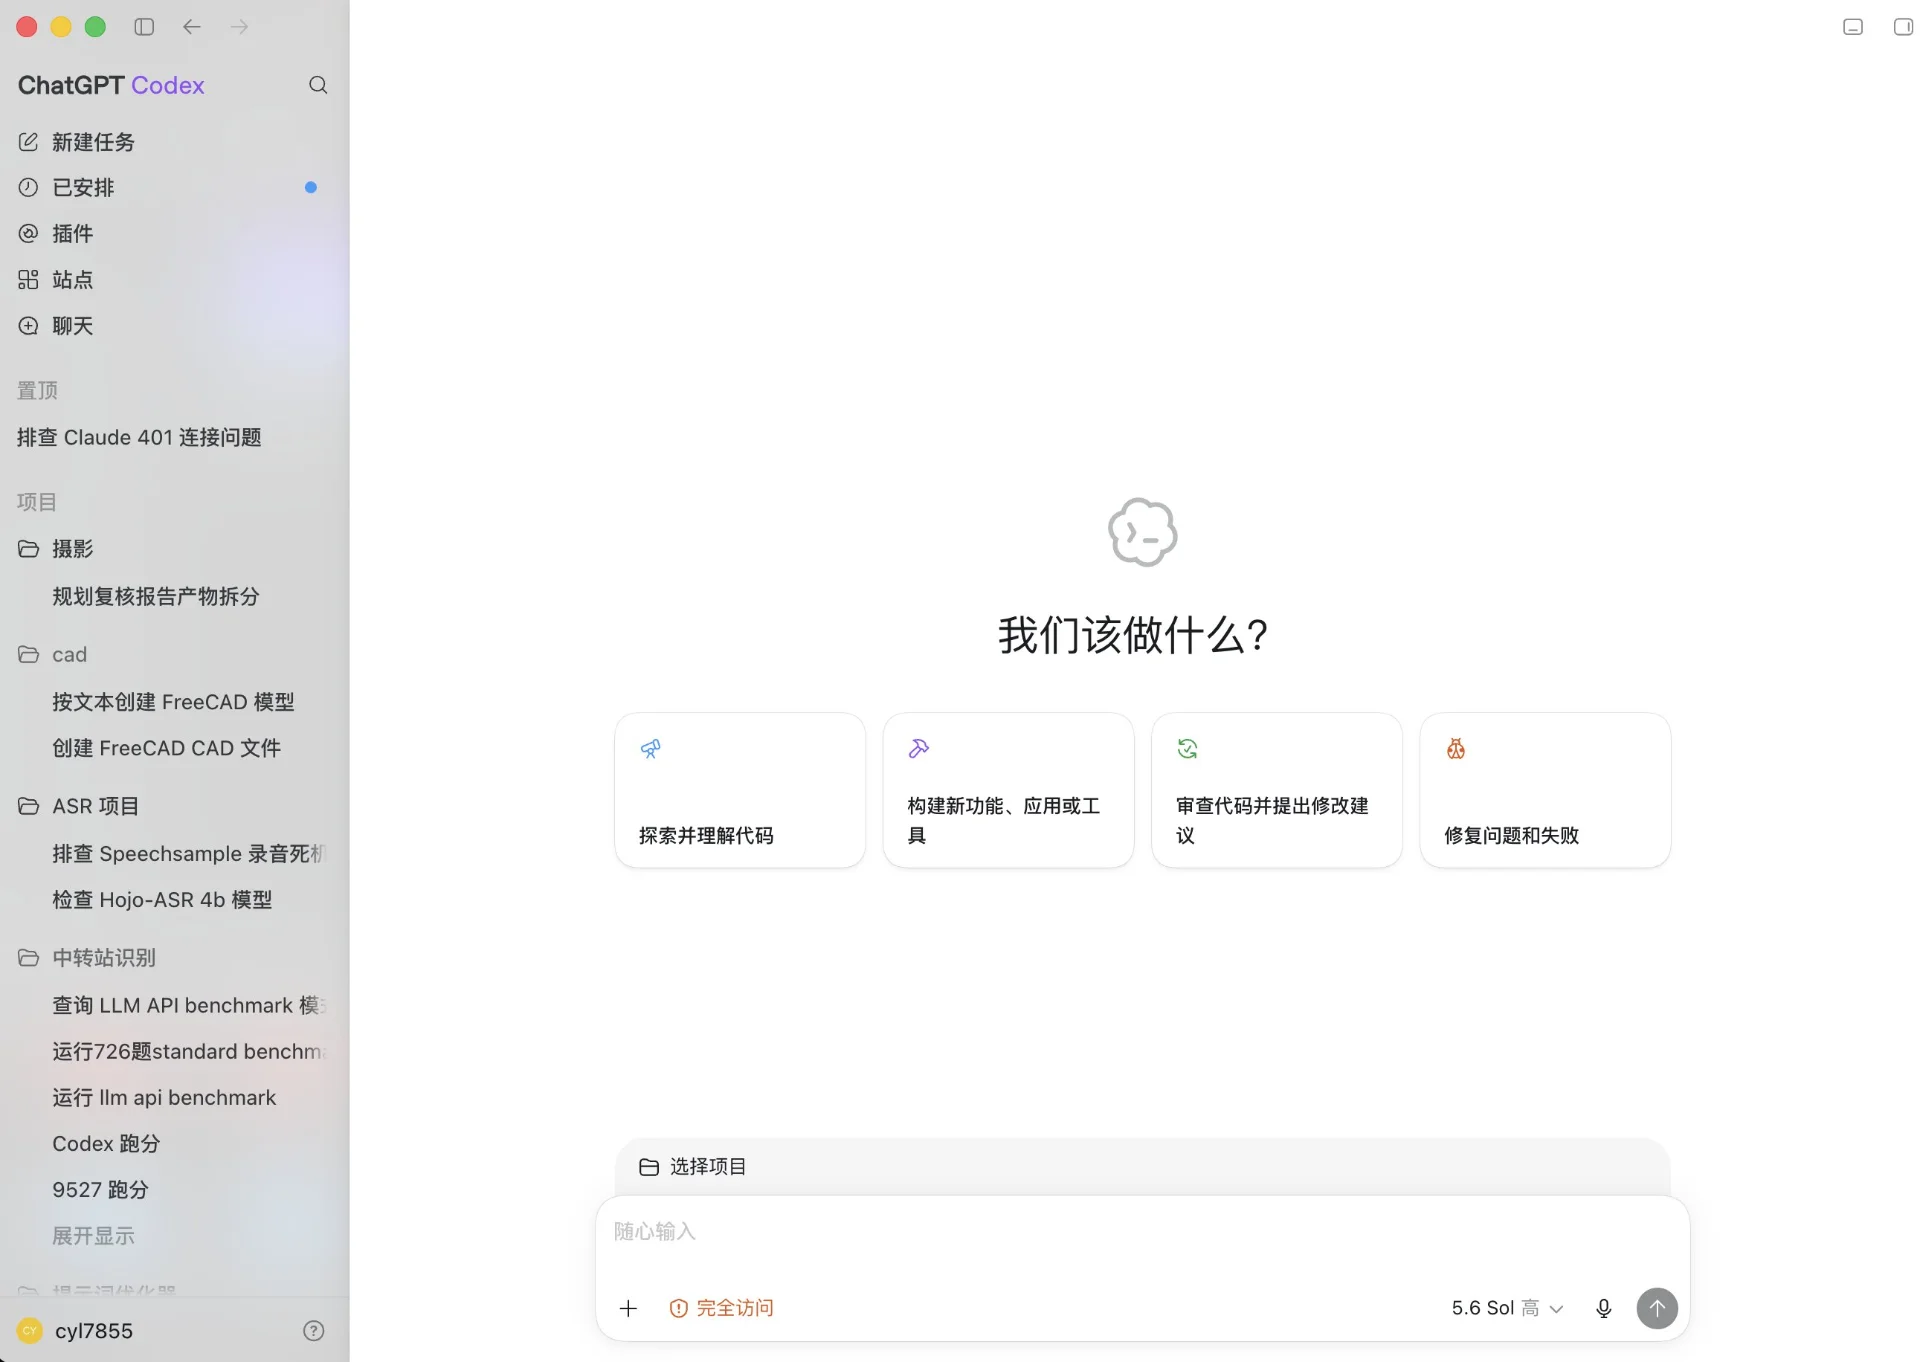
Task: Toggle the right side panel icon
Action: 1904,27
